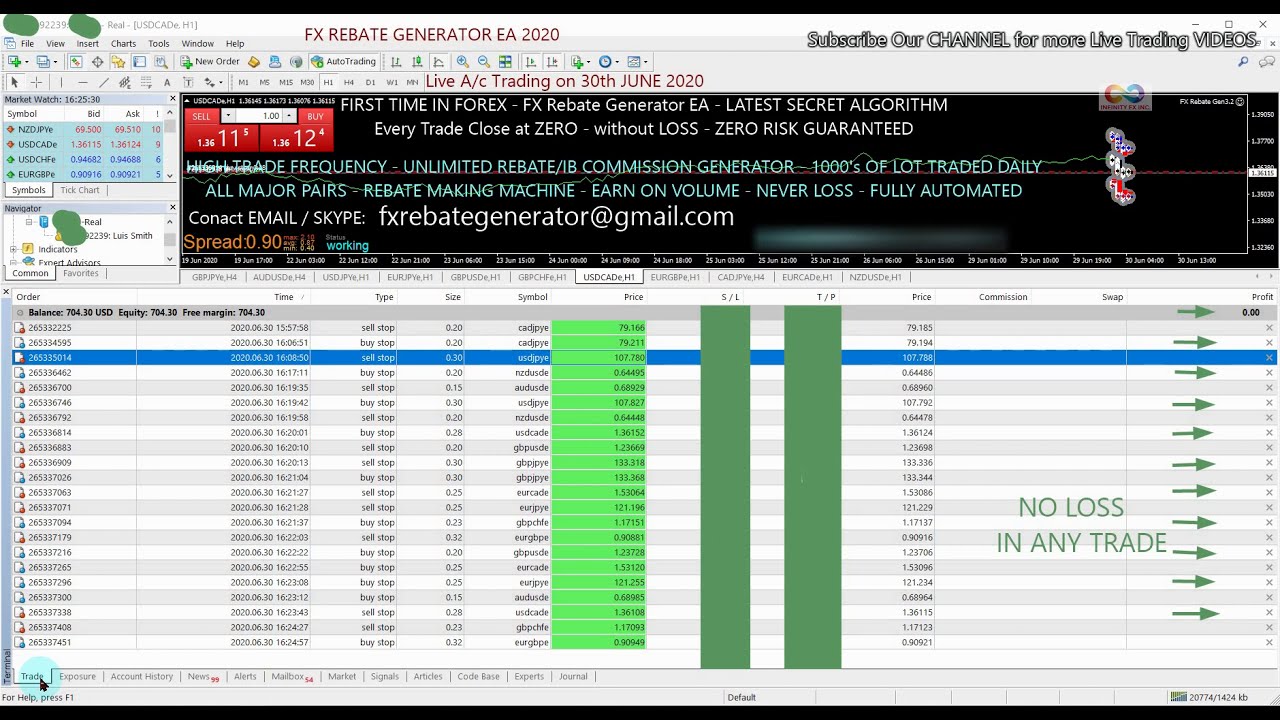Close the Navigator panel
Image resolution: width=1280 pixels, height=720 pixels.
[172, 208]
